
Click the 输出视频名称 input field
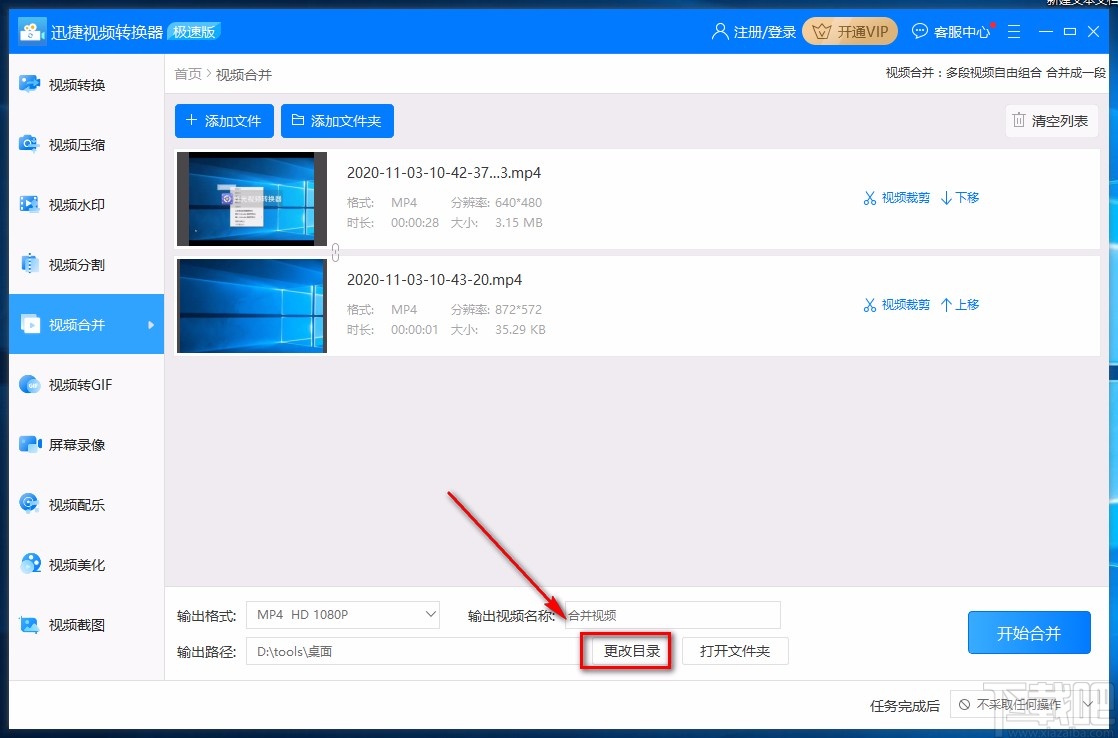pyautogui.click(x=672, y=615)
